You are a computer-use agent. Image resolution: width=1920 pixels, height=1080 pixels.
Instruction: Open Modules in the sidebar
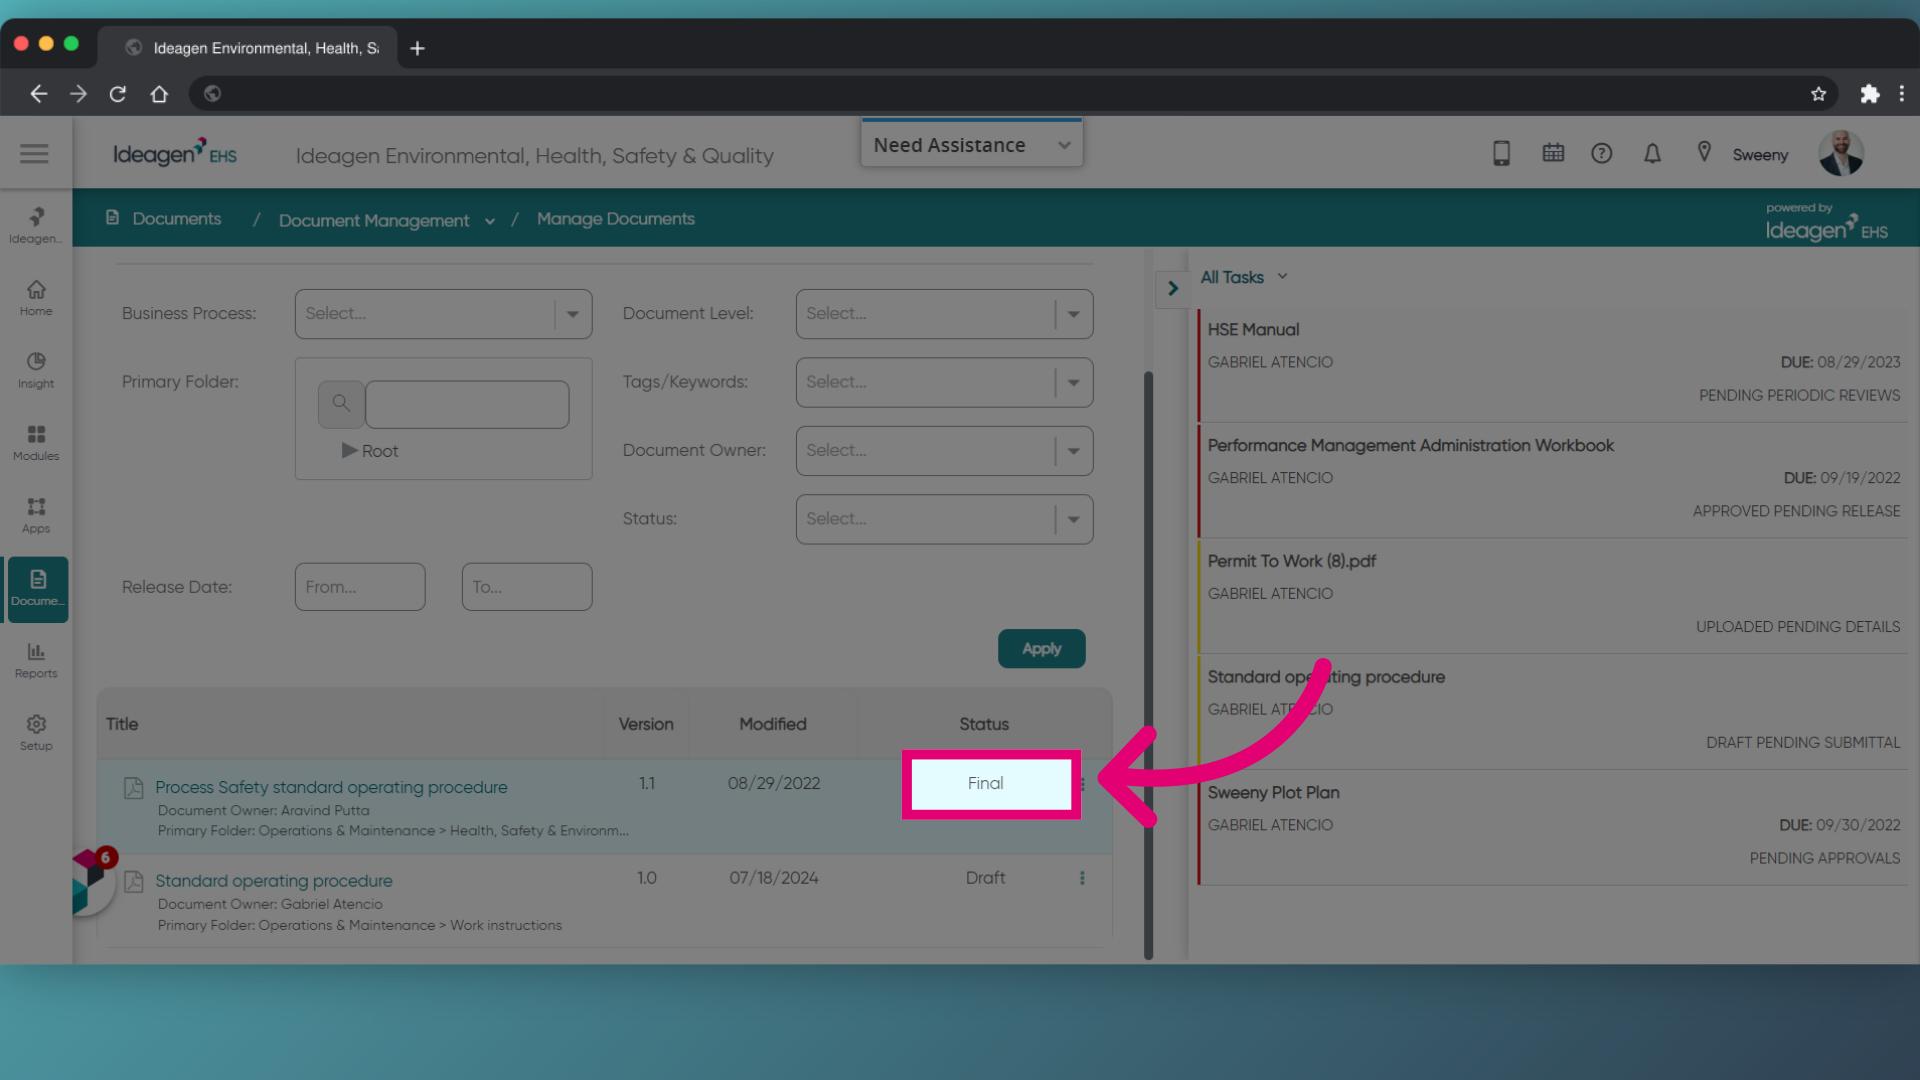coord(36,442)
